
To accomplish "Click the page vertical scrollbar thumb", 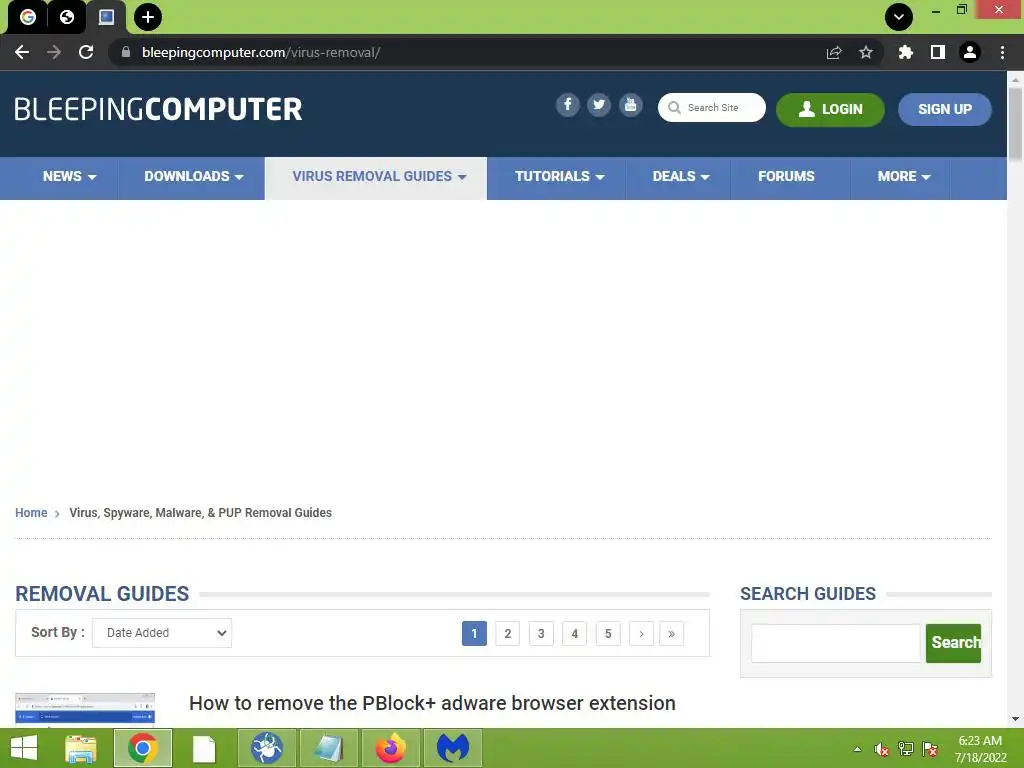I will 1015,123.
